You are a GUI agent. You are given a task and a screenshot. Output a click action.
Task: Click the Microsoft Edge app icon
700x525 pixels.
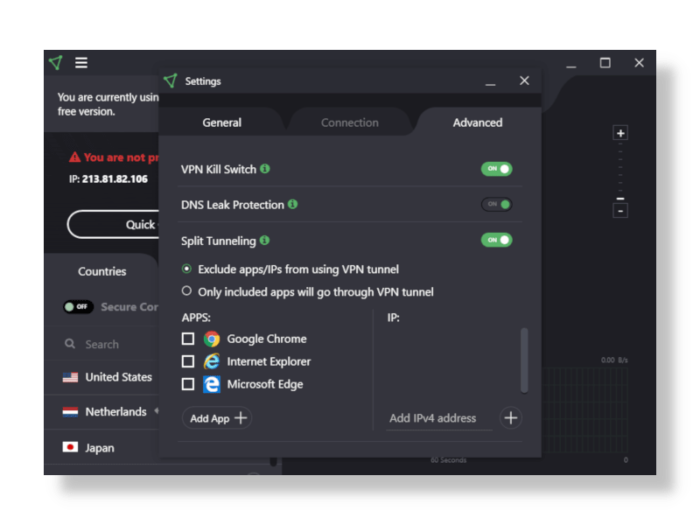212,384
